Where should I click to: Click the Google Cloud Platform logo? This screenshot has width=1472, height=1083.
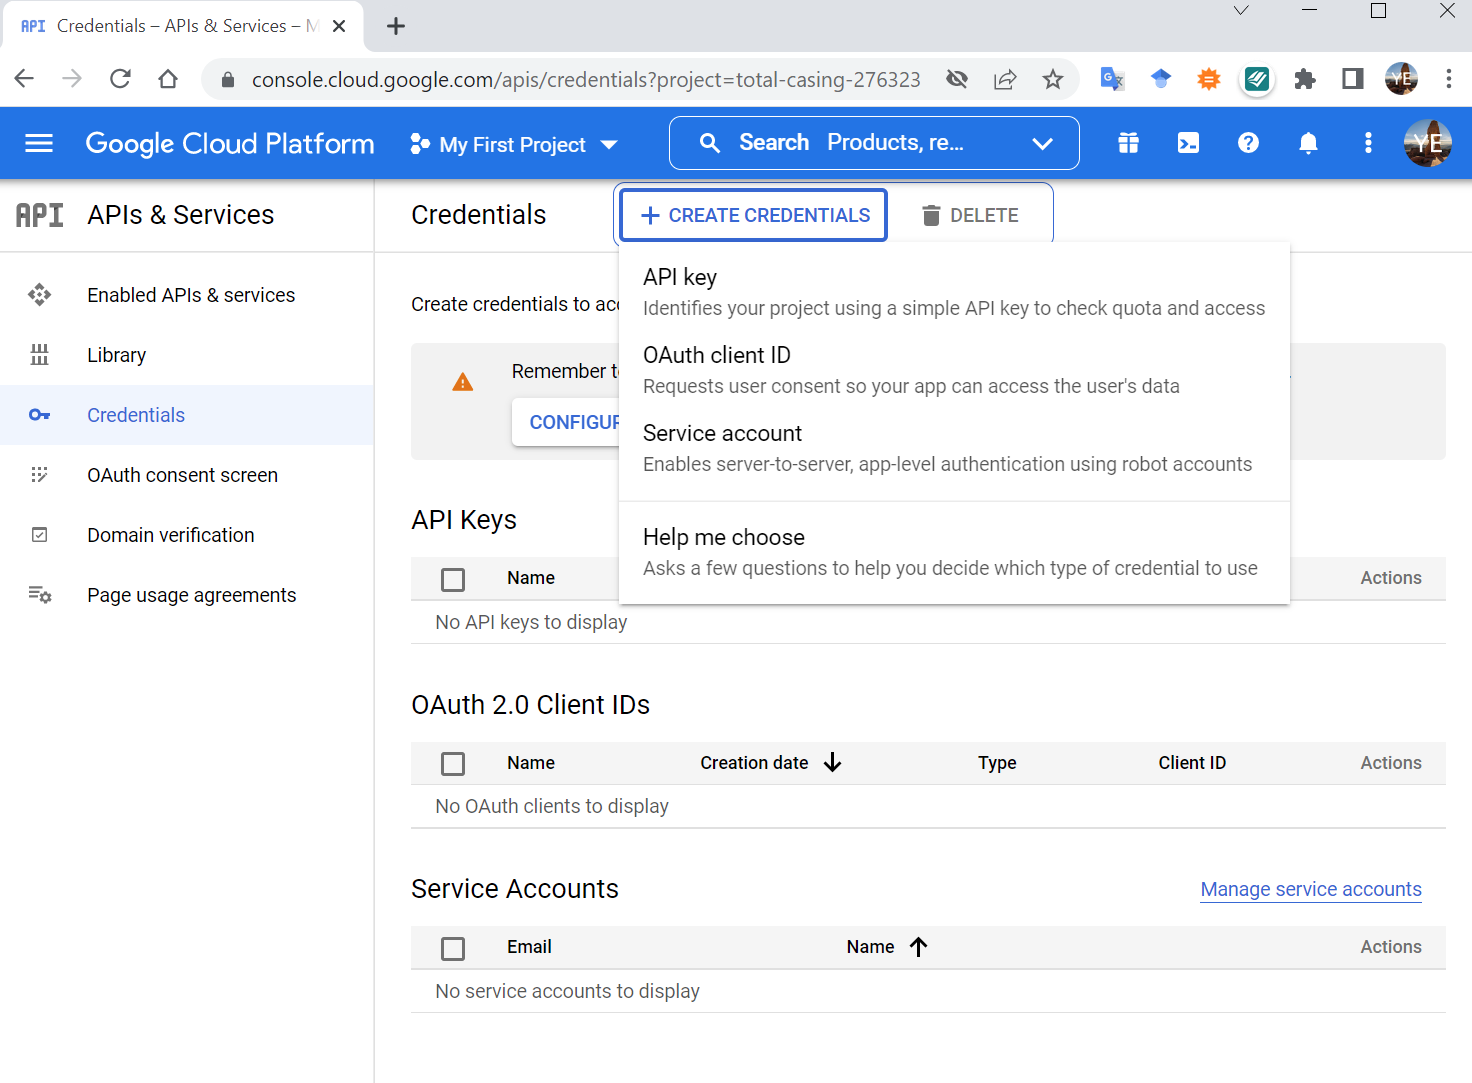230,144
